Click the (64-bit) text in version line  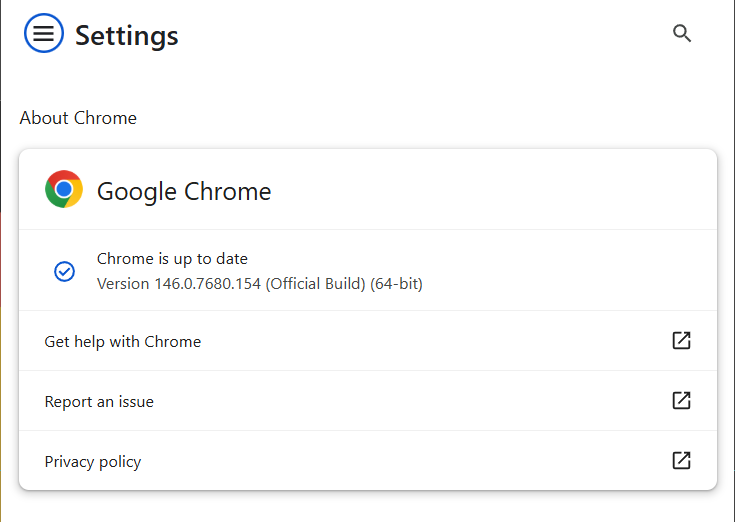point(397,284)
